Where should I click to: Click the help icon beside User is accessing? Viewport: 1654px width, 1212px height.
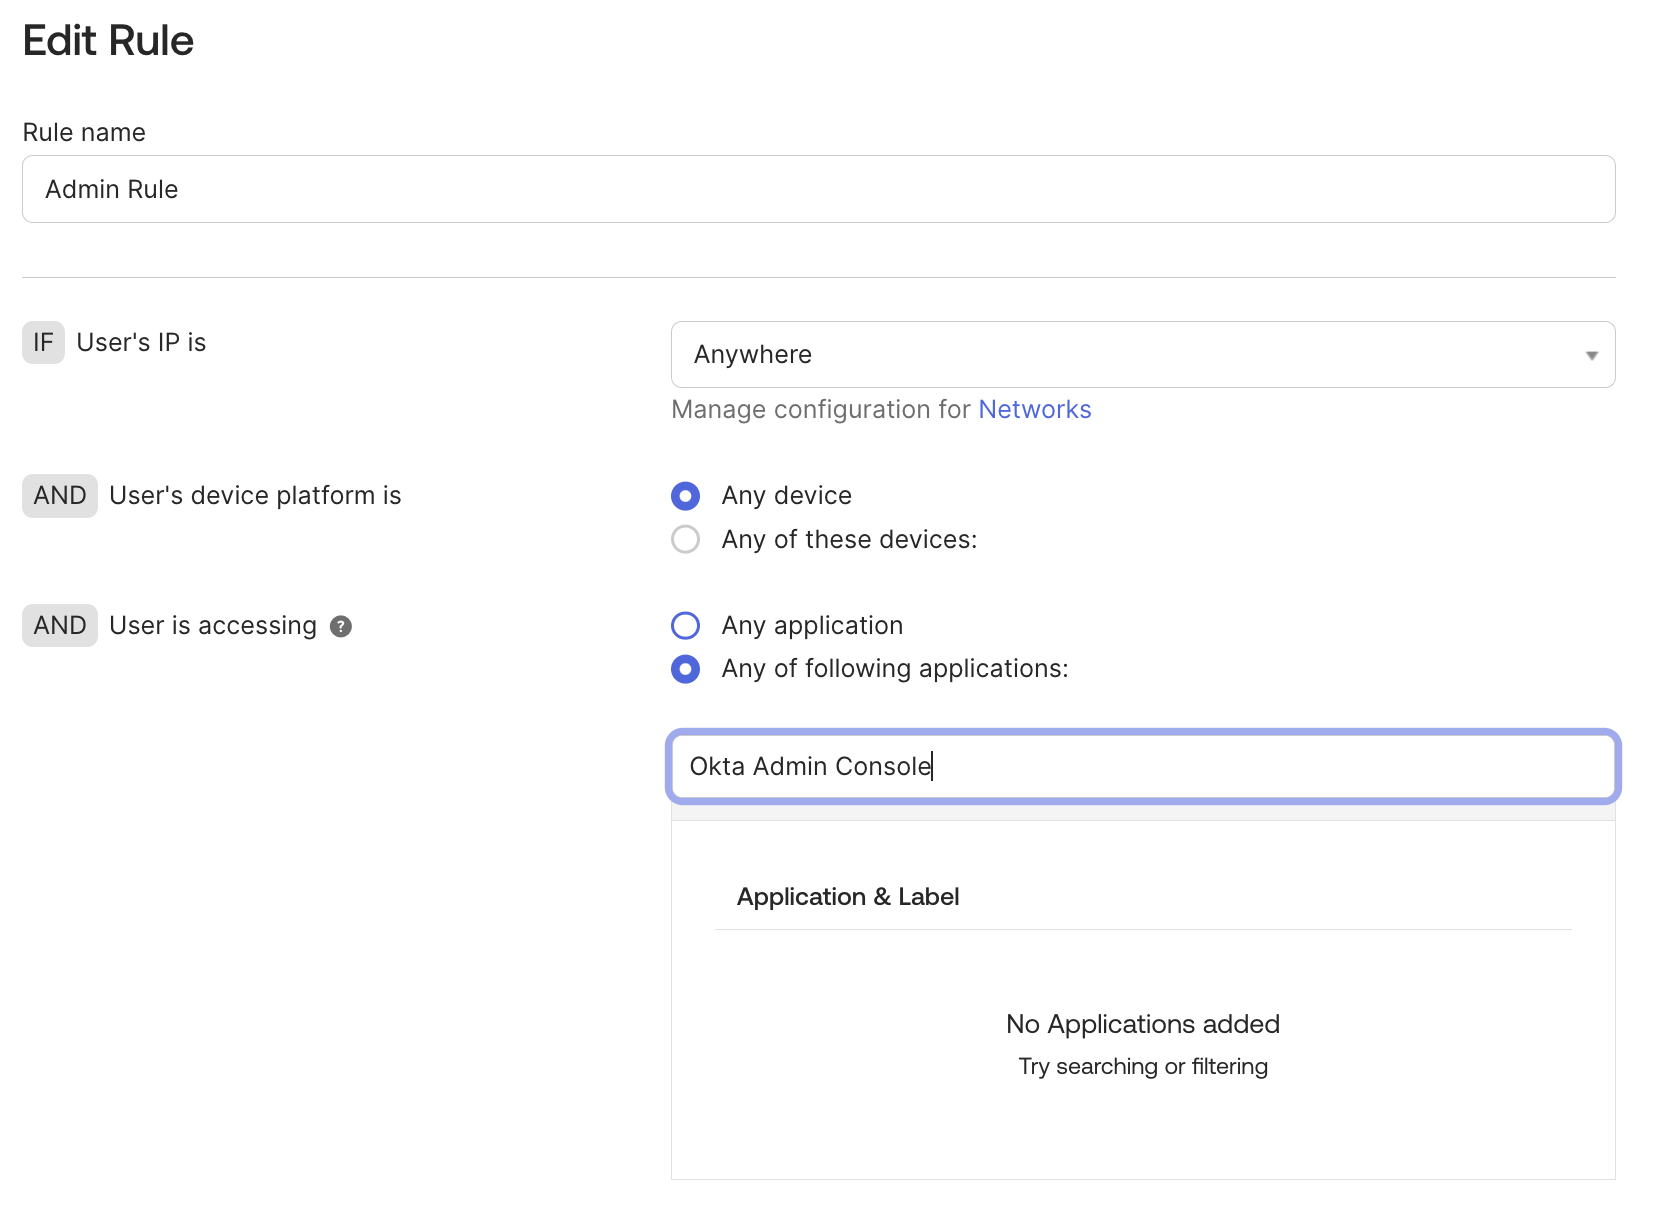(341, 626)
